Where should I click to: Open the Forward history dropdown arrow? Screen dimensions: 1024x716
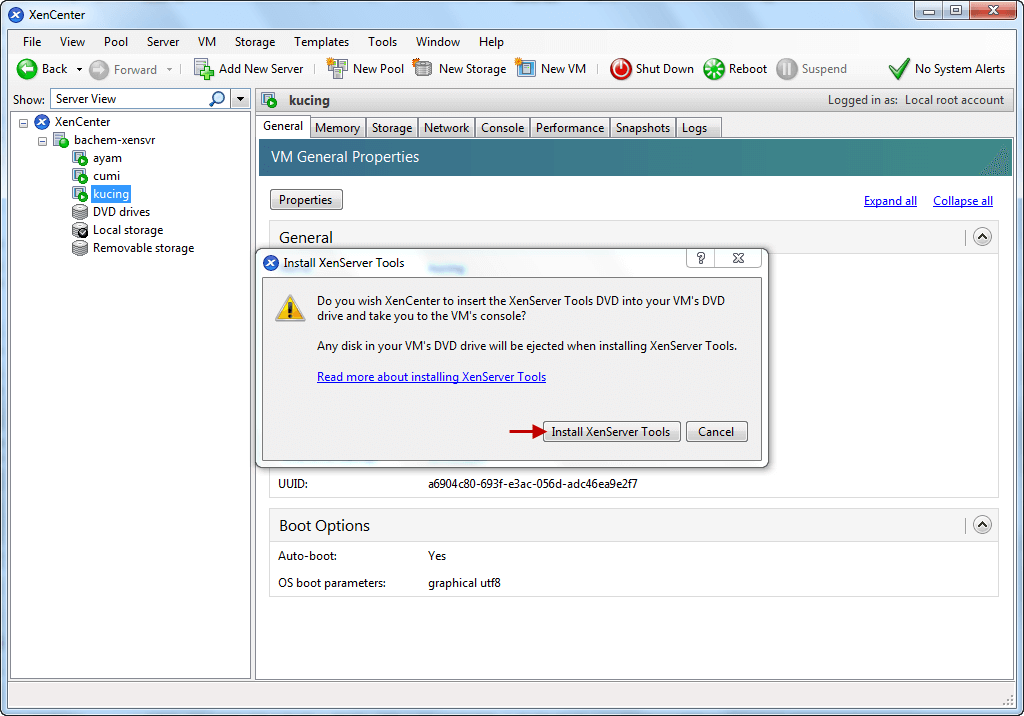click(169, 69)
